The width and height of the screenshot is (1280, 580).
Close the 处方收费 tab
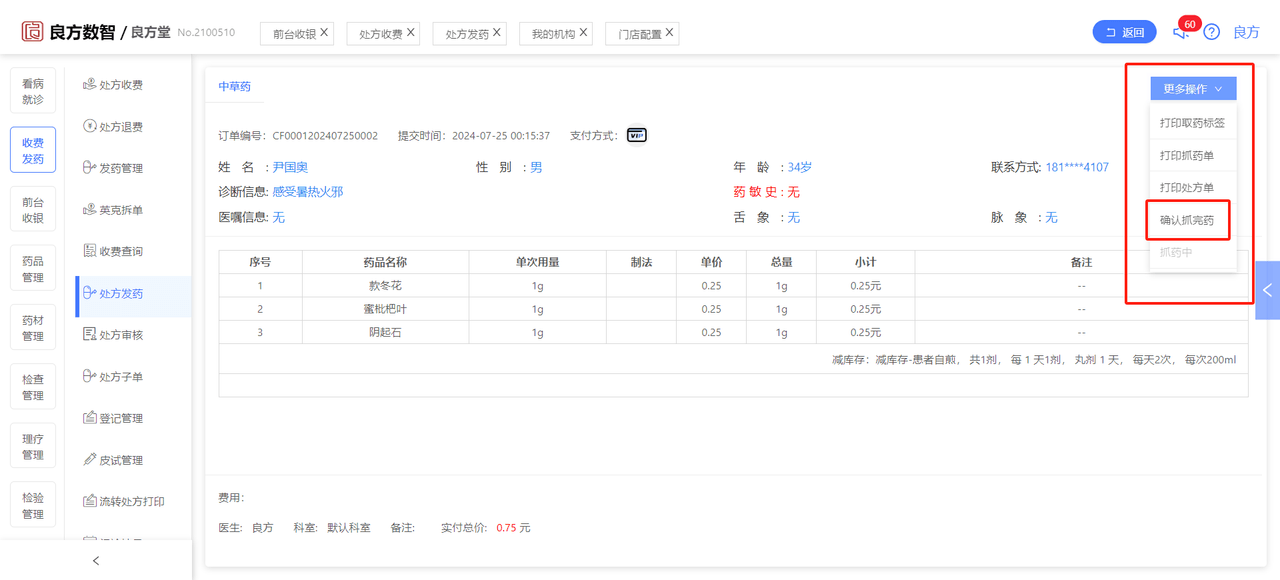411,33
